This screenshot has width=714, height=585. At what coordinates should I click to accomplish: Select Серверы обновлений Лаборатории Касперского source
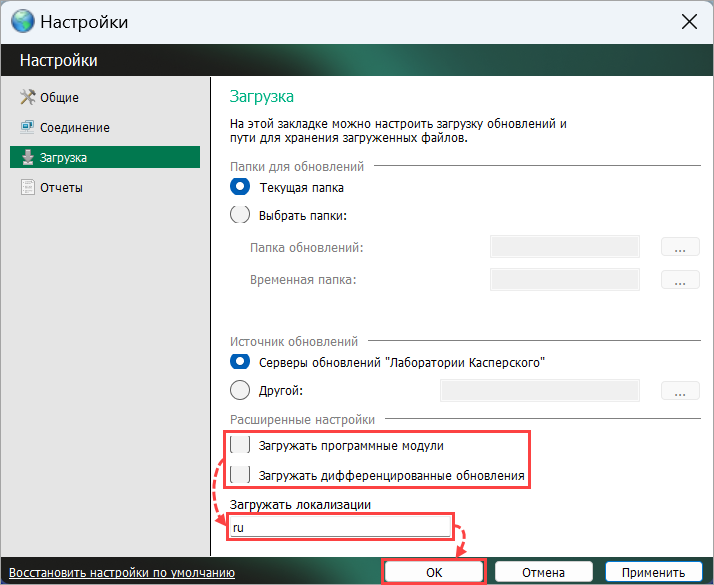point(240,362)
